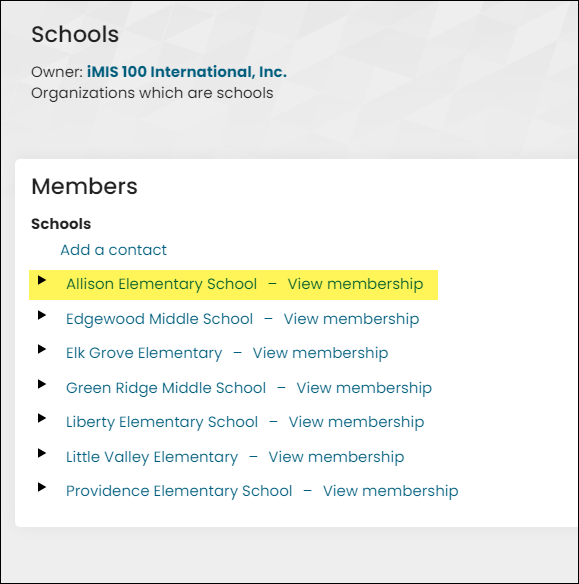Image resolution: width=579 pixels, height=584 pixels.
Task: Expand the Edgewood Middle School row
Action: [x=42, y=315]
